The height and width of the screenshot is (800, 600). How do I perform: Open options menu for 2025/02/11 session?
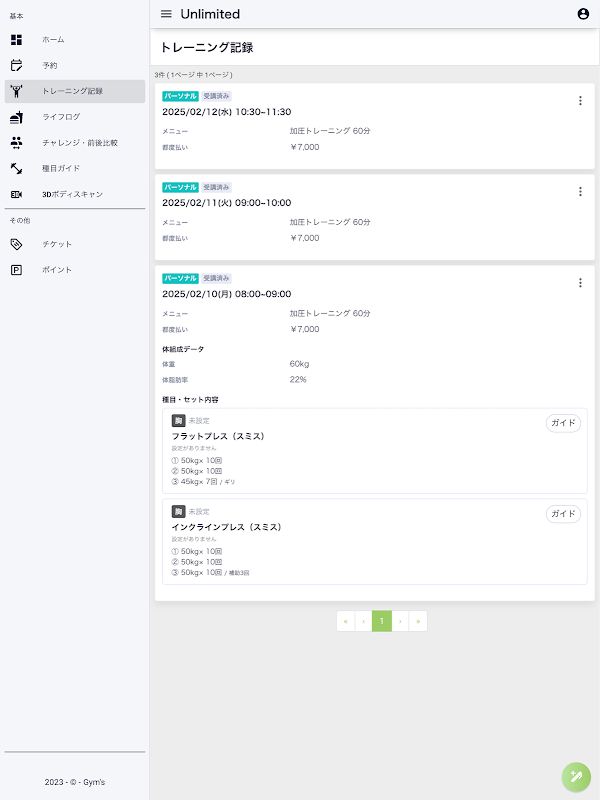(580, 192)
